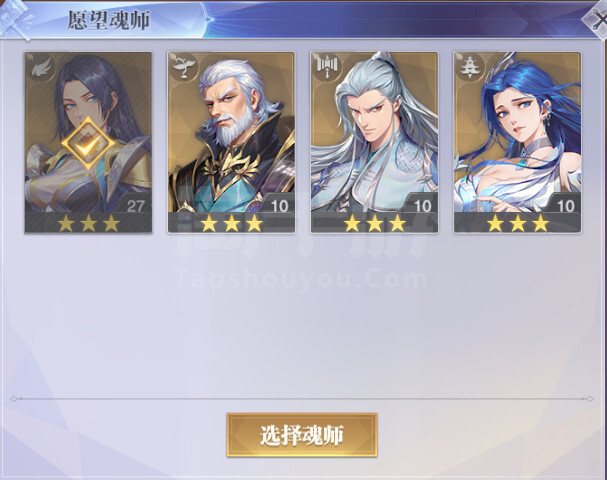Click the three stars under silver-haired man card
The height and width of the screenshot is (480, 607).
click(375, 223)
